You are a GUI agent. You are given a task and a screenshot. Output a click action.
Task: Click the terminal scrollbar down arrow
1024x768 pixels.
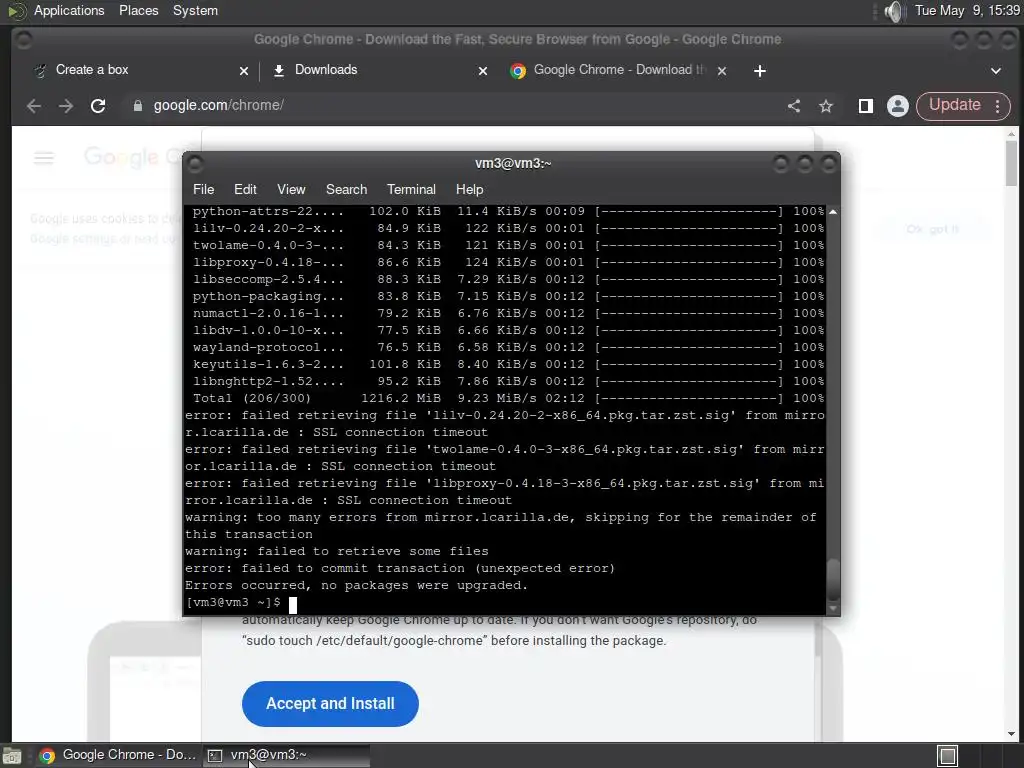[x=833, y=609]
